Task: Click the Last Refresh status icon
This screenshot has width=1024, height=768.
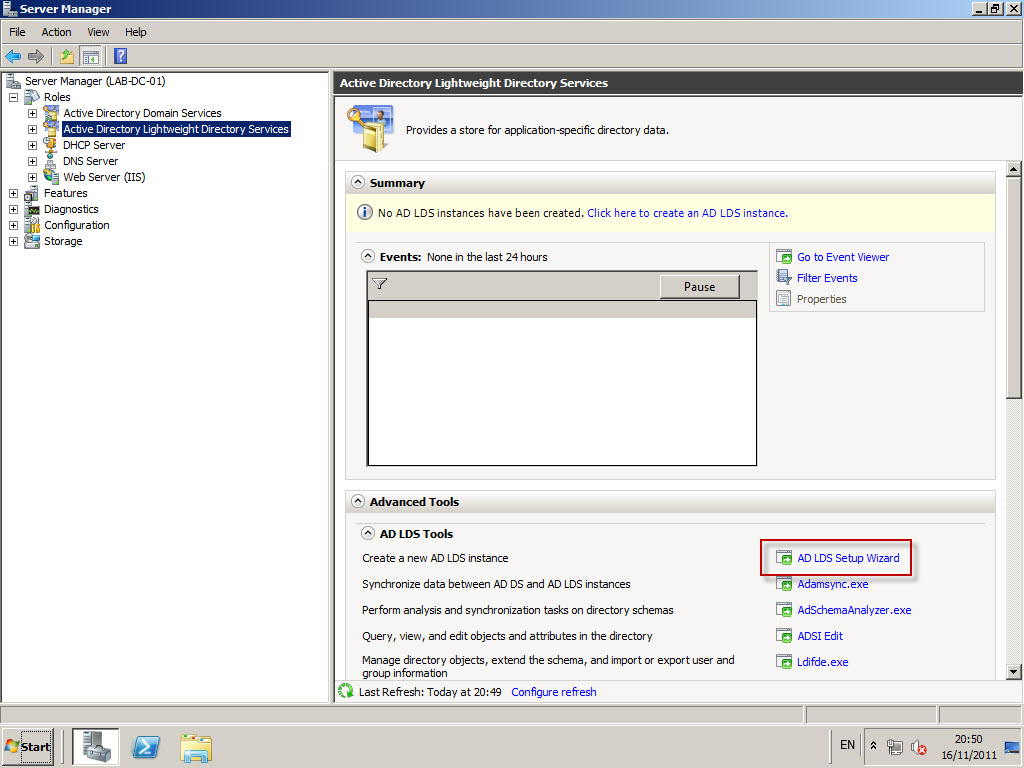Action: pos(345,691)
